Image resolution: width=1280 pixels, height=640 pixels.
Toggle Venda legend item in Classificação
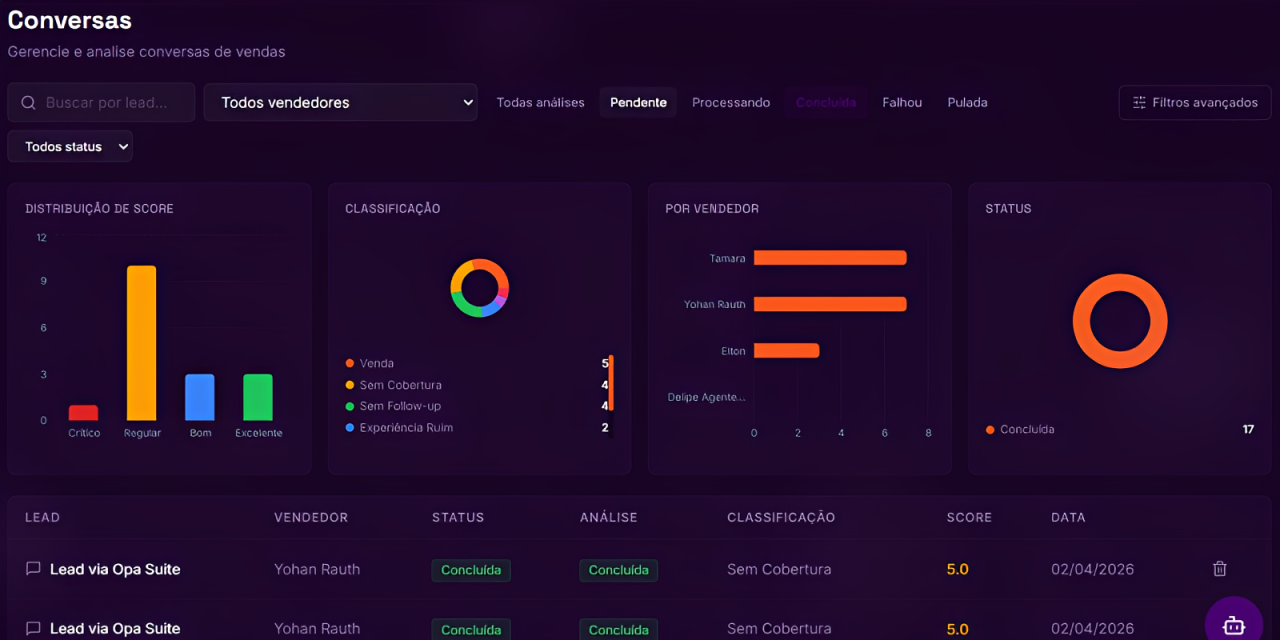coord(376,364)
